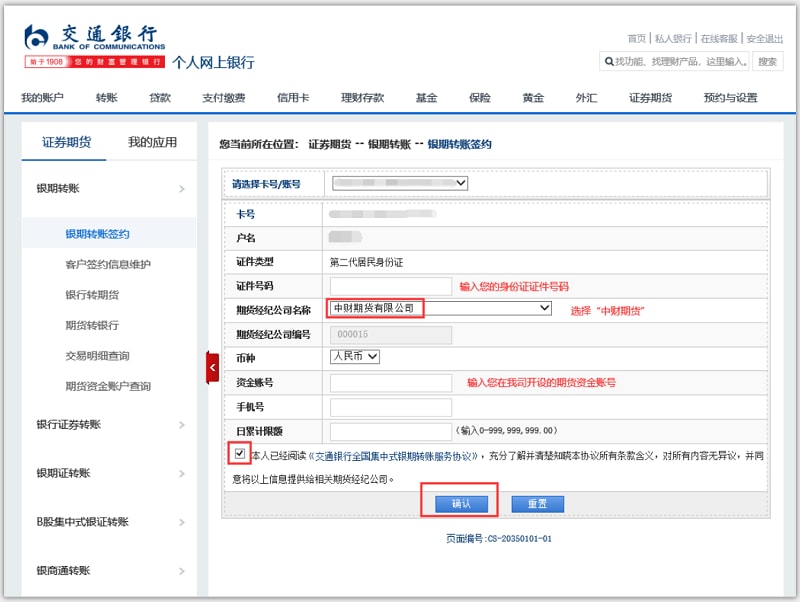Viewport: 800px width, 602px height.
Task: Open the 请选择卡号/账号 dropdown
Action: (x=400, y=184)
